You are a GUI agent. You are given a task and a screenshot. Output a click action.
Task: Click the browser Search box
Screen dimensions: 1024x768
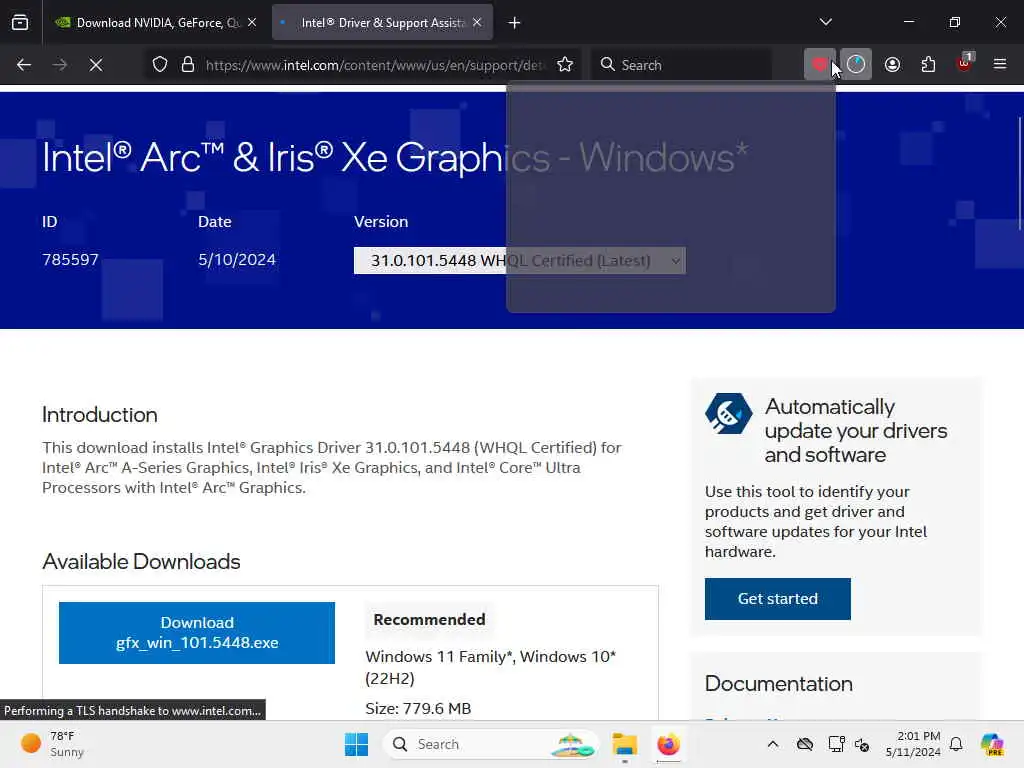point(681,65)
